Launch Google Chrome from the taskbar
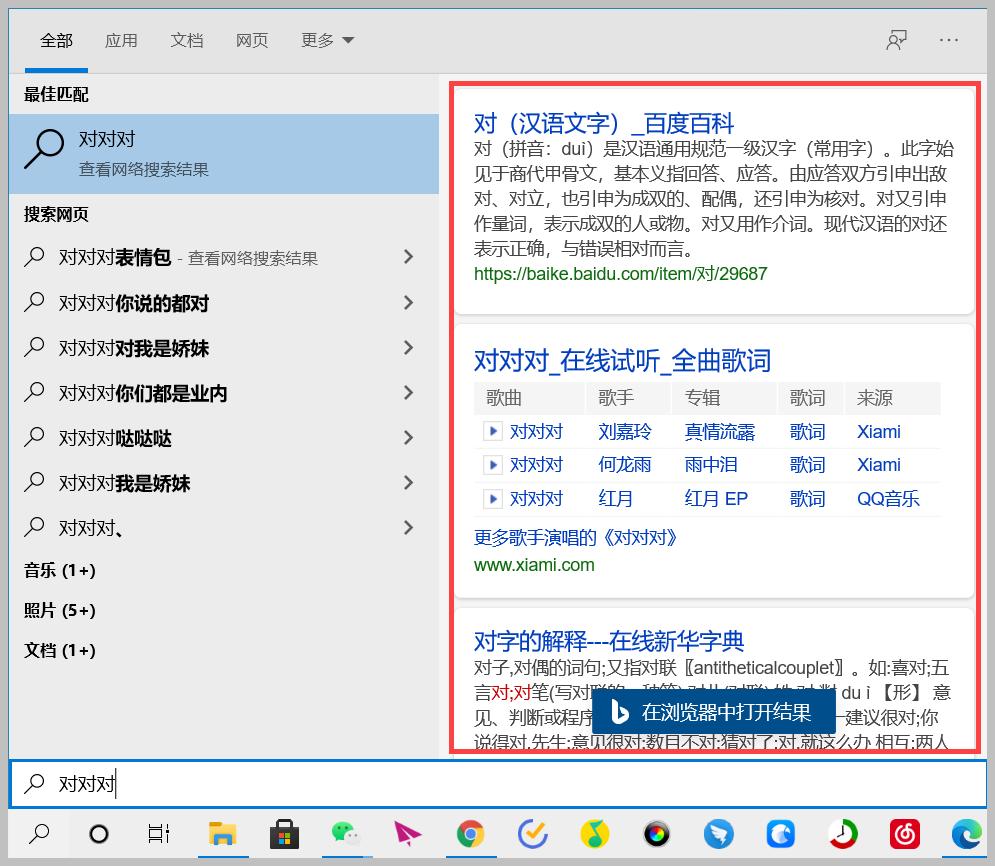The image size is (995, 866). 470,834
